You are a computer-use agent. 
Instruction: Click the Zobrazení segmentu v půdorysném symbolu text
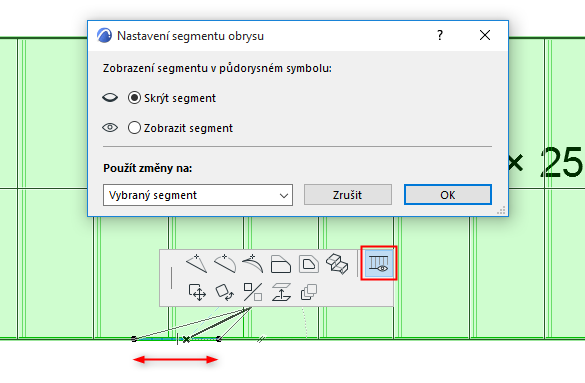[217, 69]
